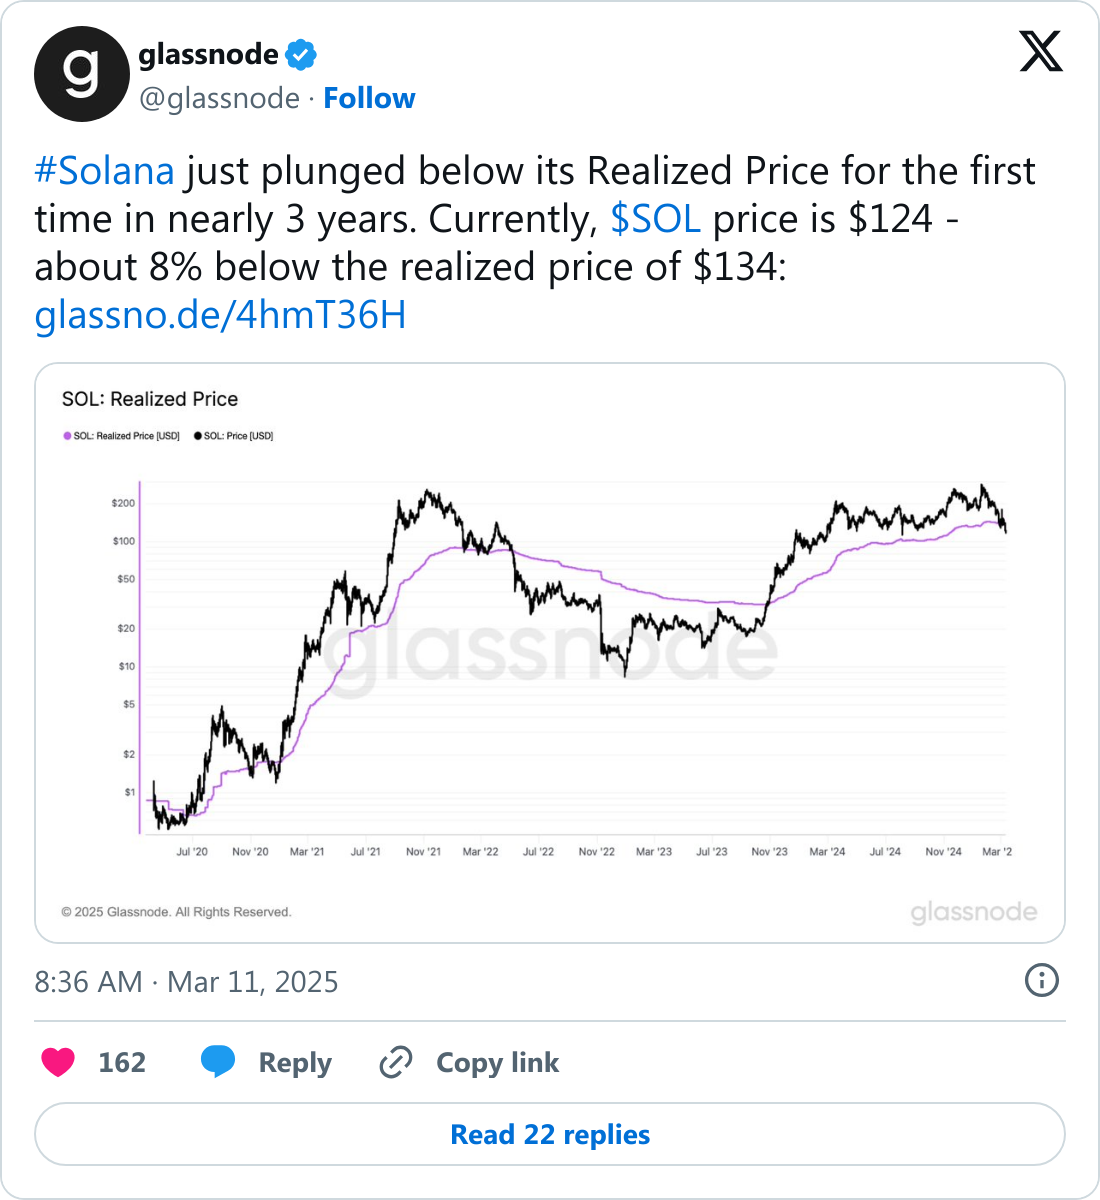
Task: Open the glassno.de/4hmT36H link
Action: (220, 315)
